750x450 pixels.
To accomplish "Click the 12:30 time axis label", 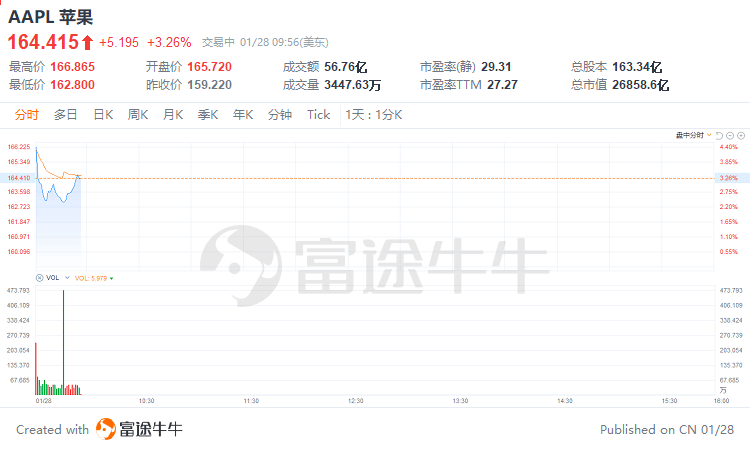I will (355, 401).
